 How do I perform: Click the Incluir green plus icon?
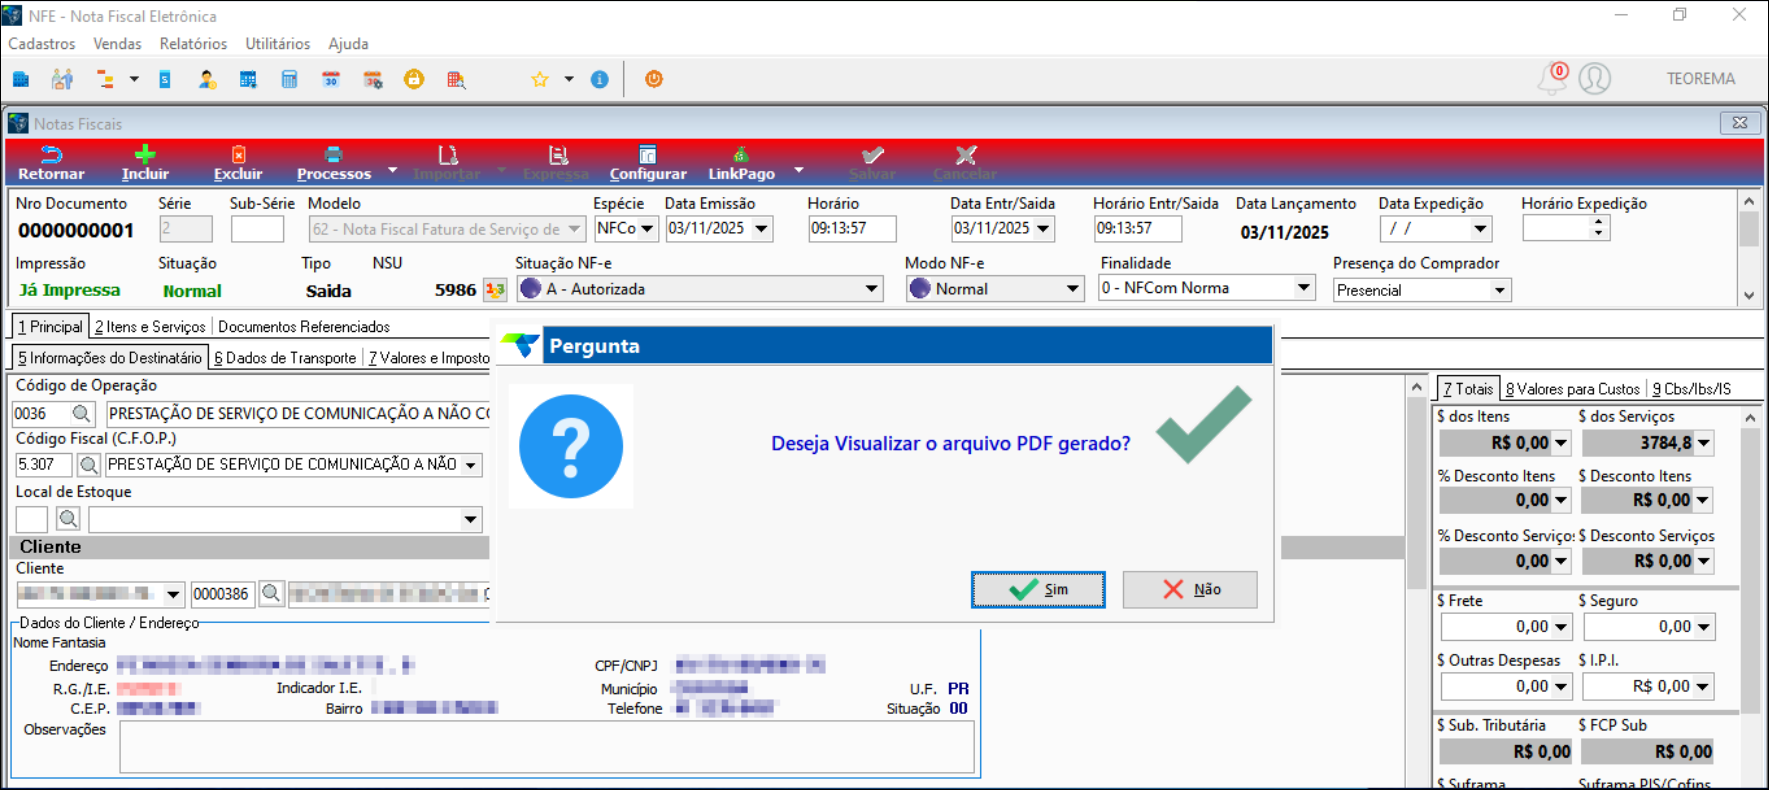click(x=145, y=155)
